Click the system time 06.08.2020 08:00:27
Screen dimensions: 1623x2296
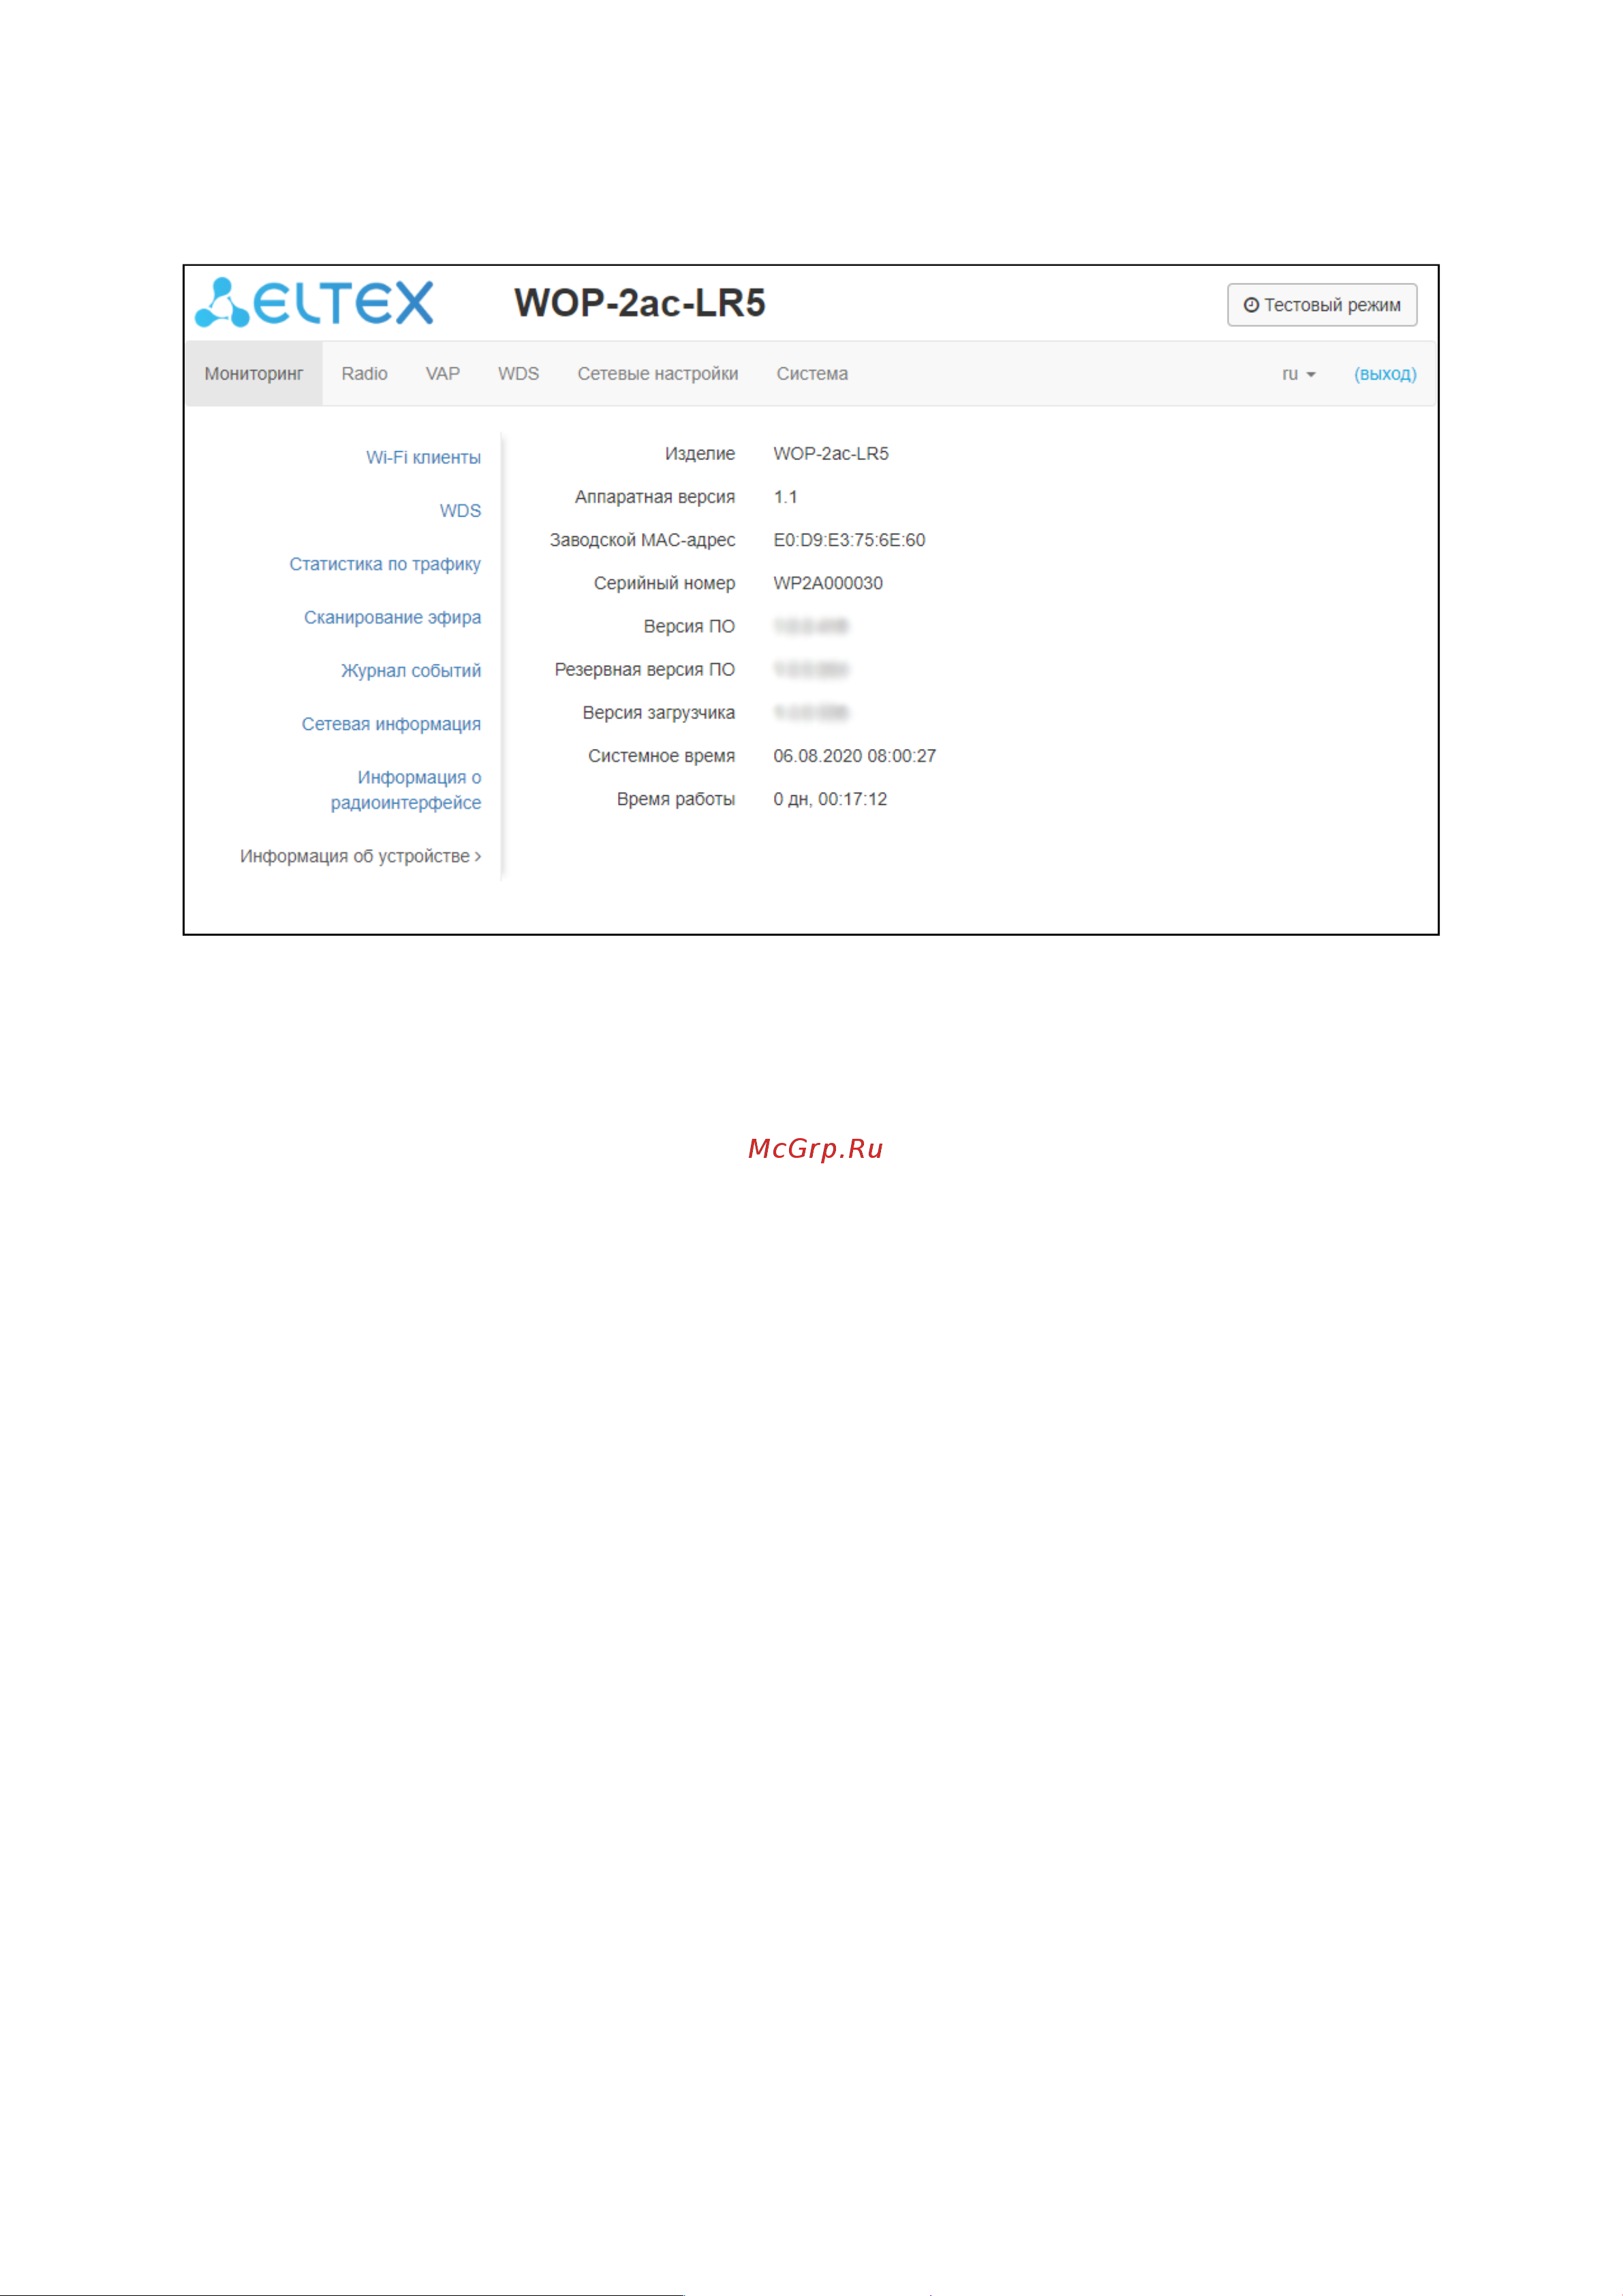(x=855, y=756)
